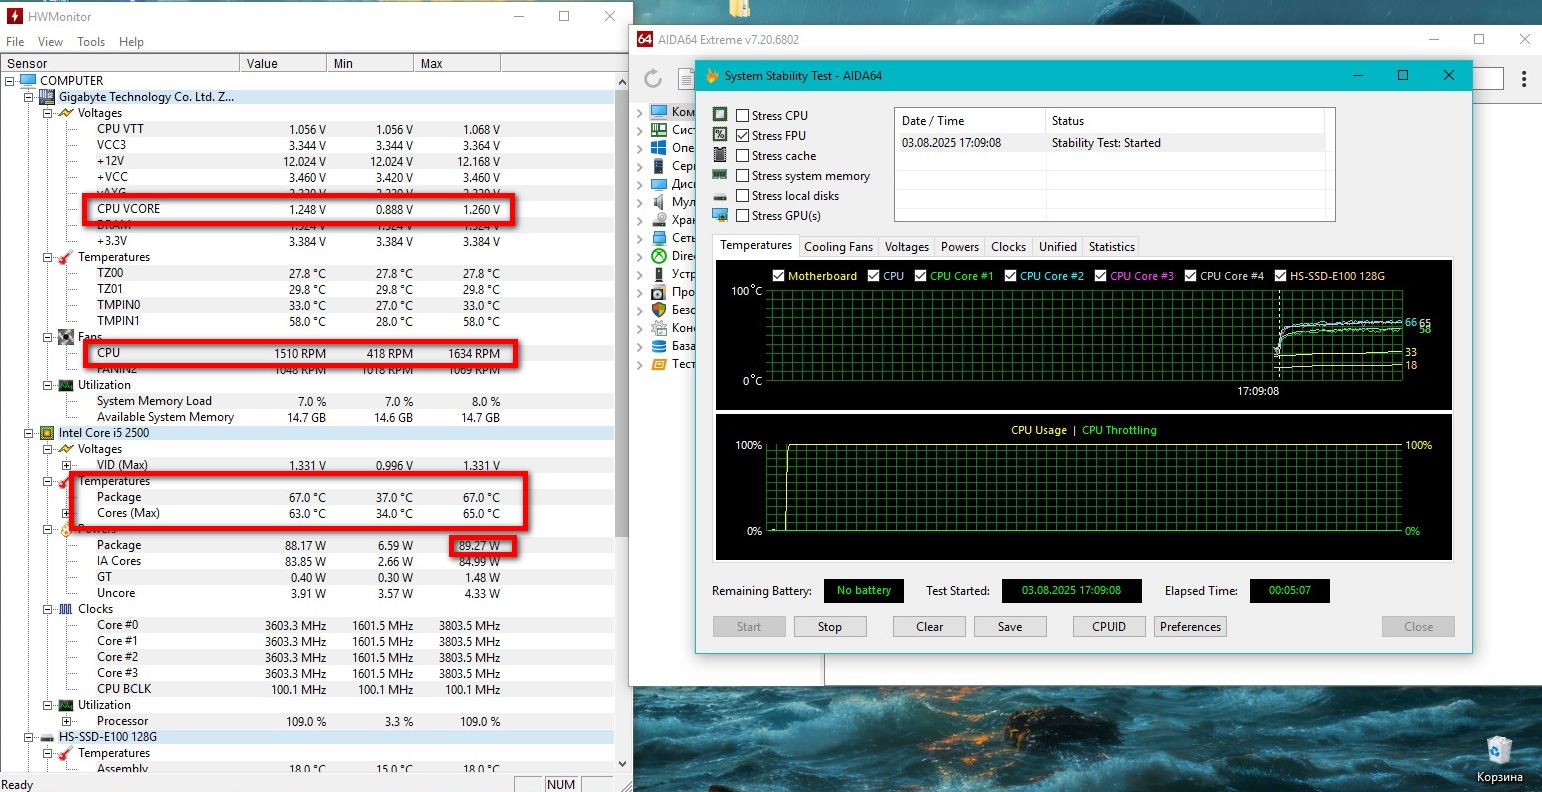The height and width of the screenshot is (792, 1542).
Task: Collapse the Clocks node in HWMonitor
Action: [x=48, y=609]
